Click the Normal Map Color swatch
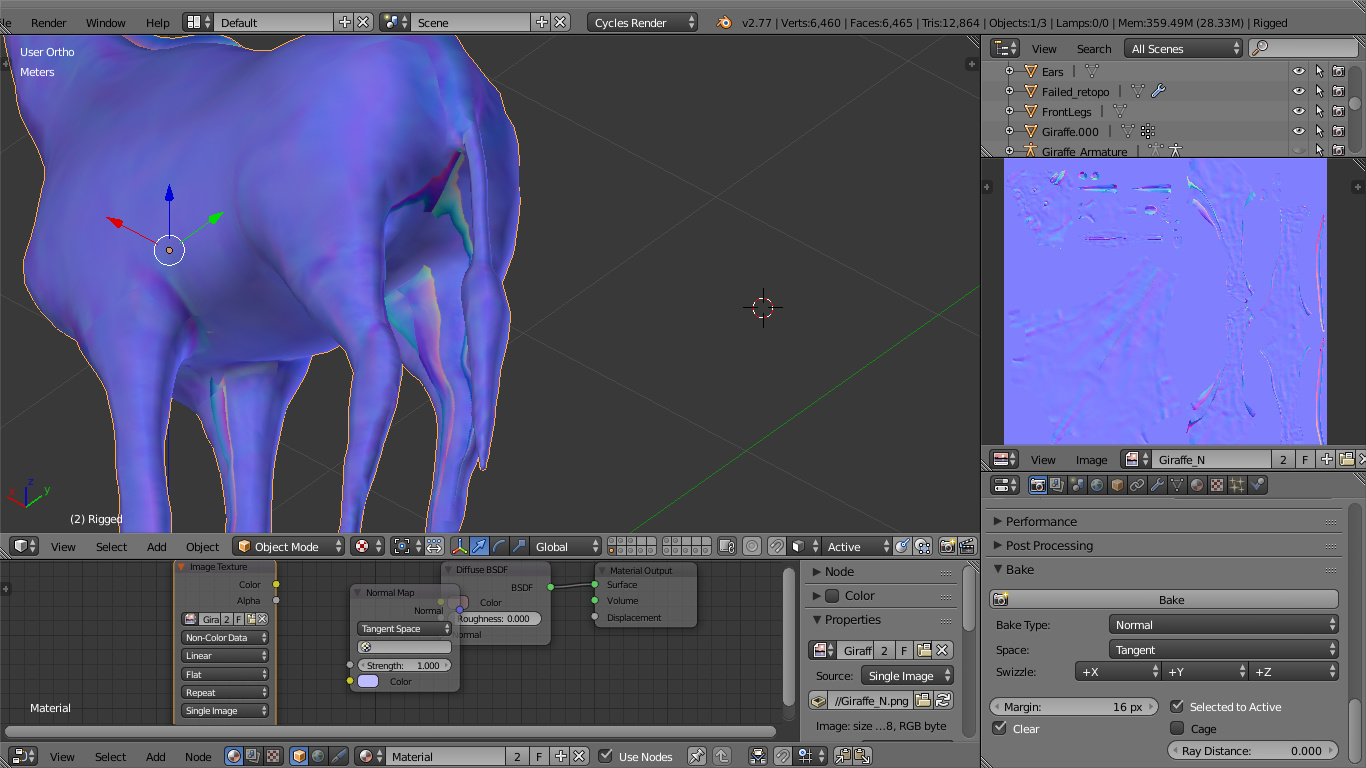The image size is (1366, 768). pos(368,681)
